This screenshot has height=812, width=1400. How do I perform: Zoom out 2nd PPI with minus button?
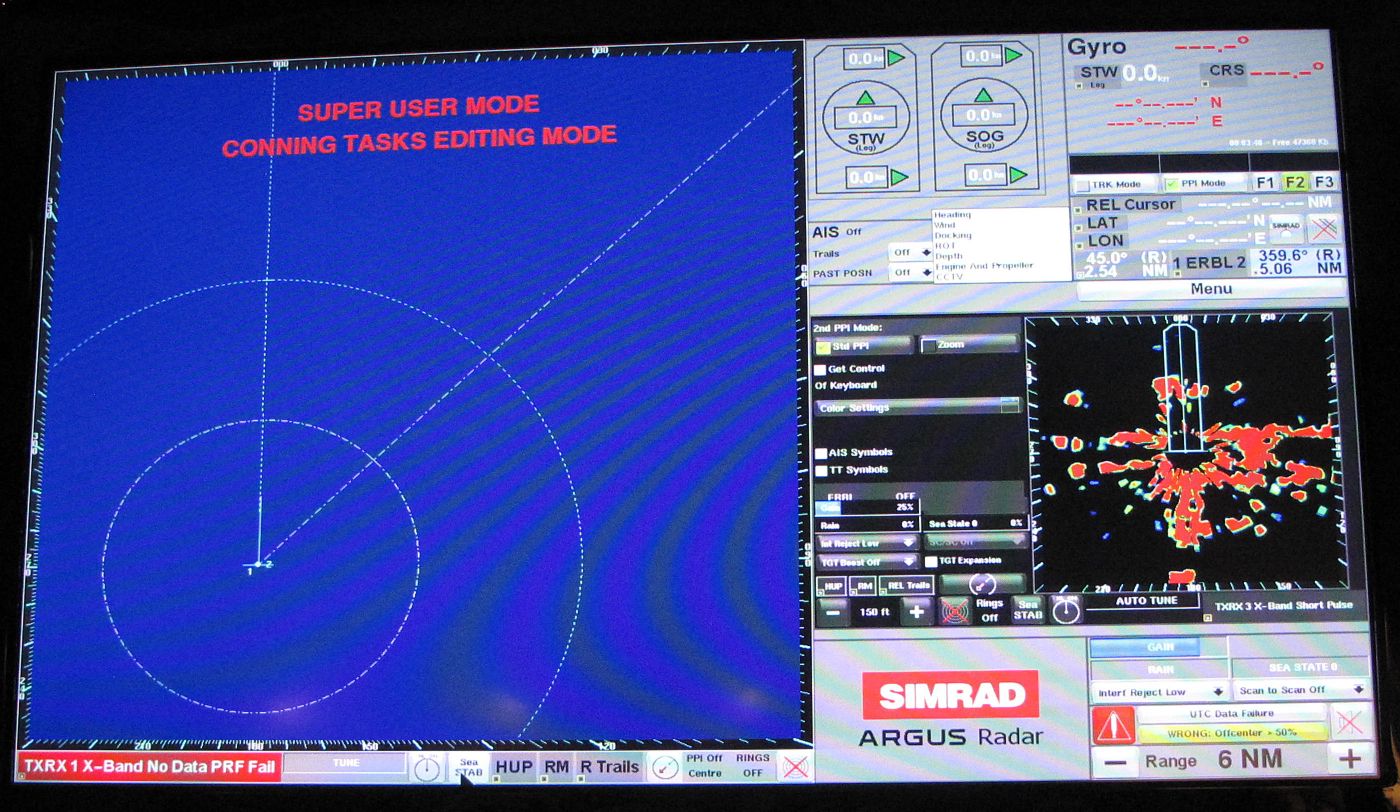833,612
